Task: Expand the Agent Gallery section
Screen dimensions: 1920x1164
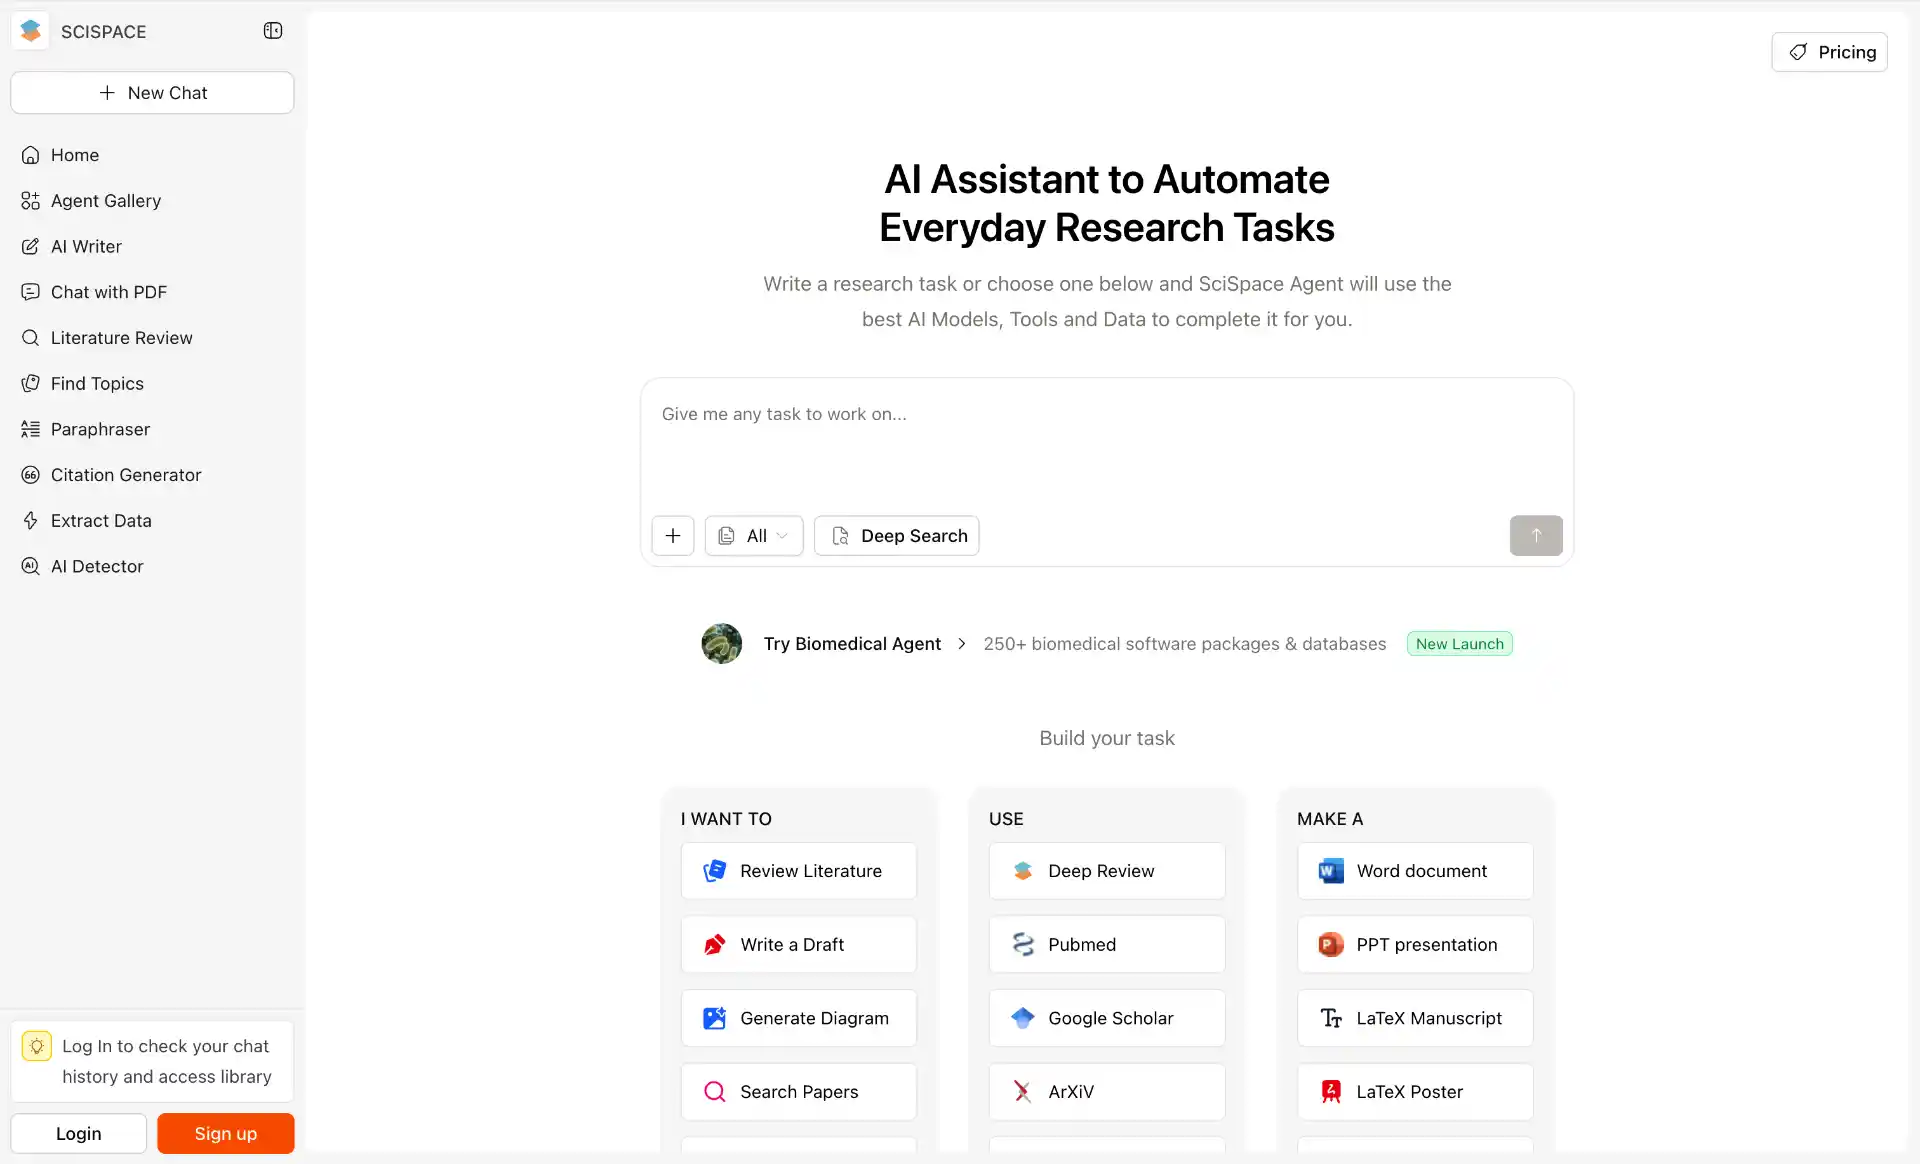Action: [105, 200]
